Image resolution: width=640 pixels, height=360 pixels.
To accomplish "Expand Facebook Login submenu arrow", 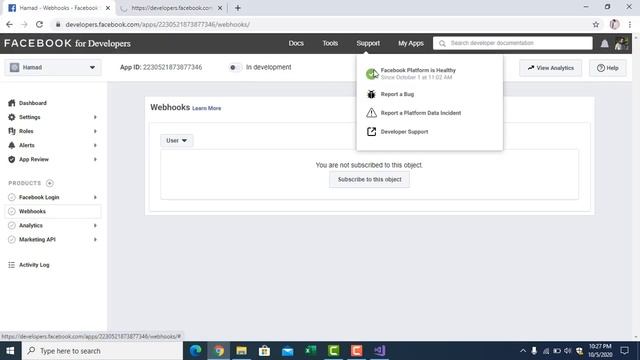I will (x=95, y=197).
